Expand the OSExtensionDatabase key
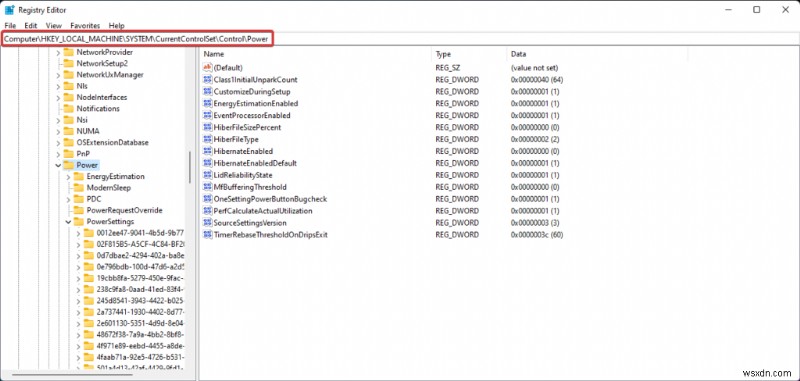The width and height of the screenshot is (800, 381). point(58,142)
